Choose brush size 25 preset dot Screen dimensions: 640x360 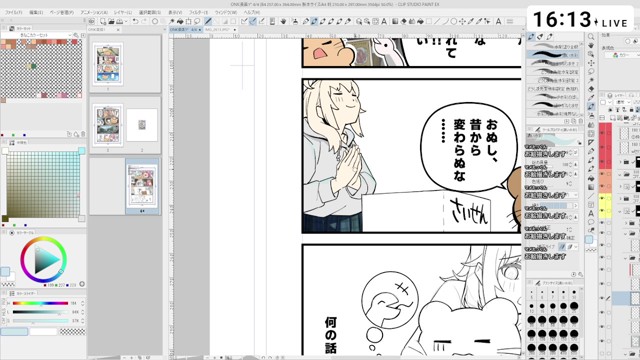click(x=574, y=307)
